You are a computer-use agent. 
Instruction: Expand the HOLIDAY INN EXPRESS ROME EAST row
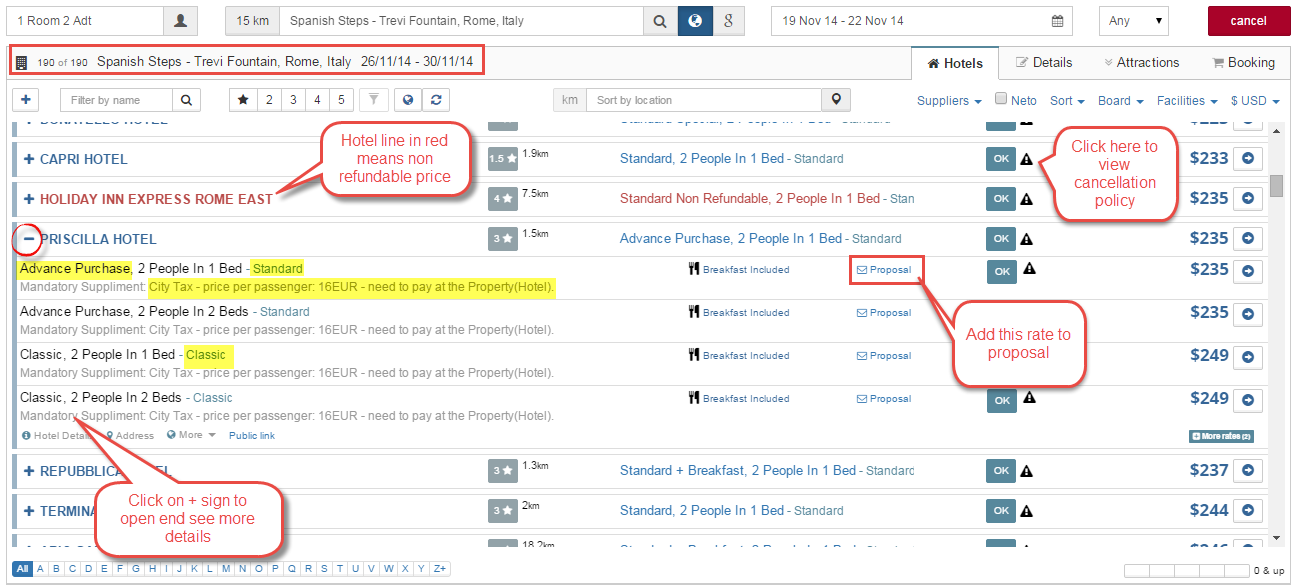[x=29, y=199]
